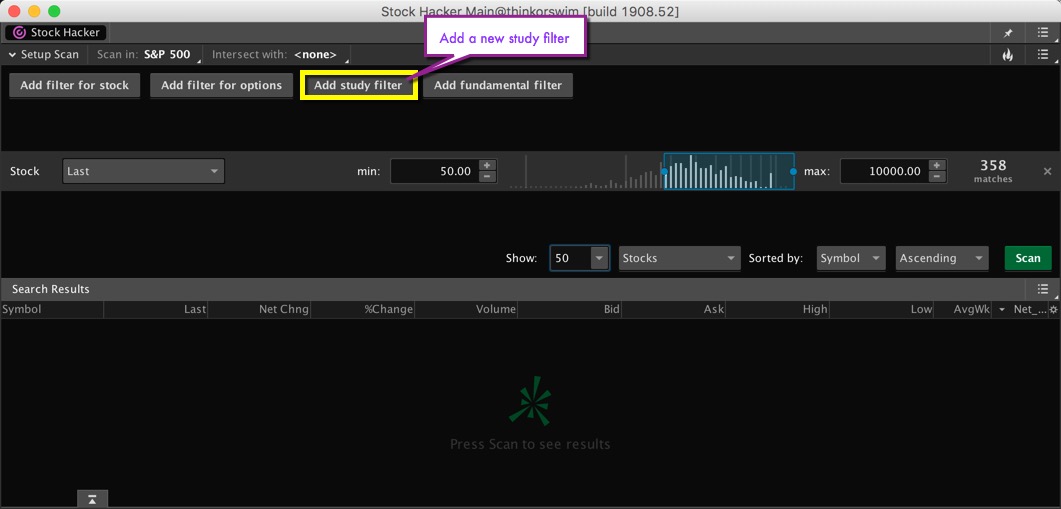Open the list menu icon beside the pin
The height and width of the screenshot is (509, 1061).
tap(1043, 33)
